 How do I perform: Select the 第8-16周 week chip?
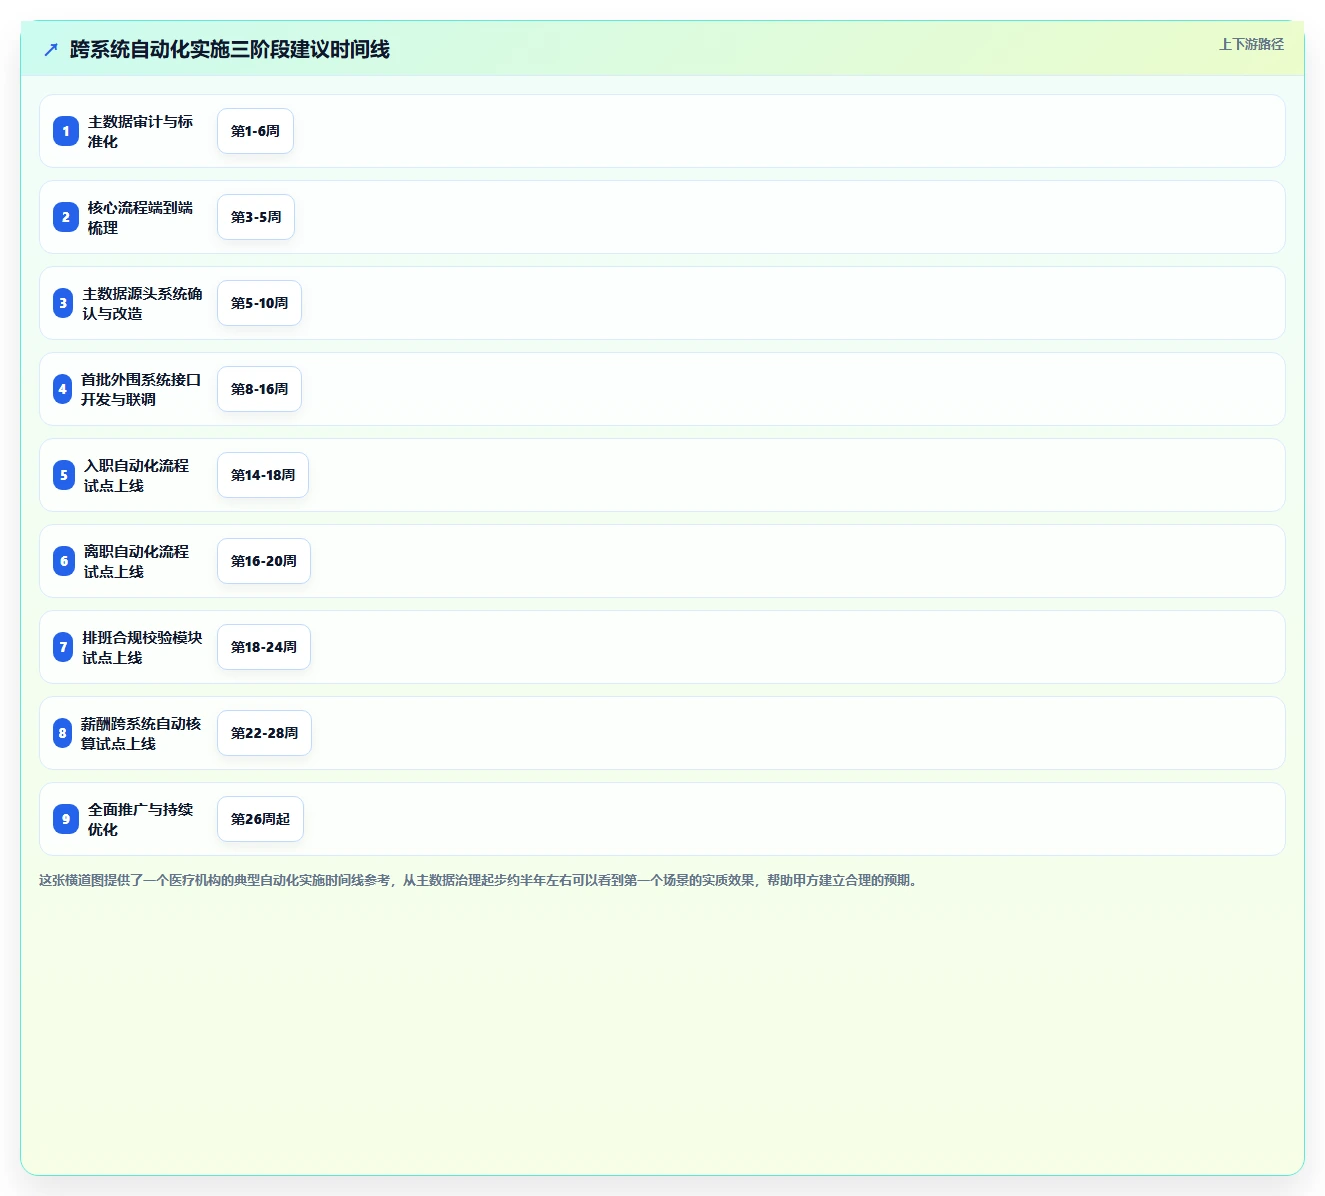click(x=259, y=389)
